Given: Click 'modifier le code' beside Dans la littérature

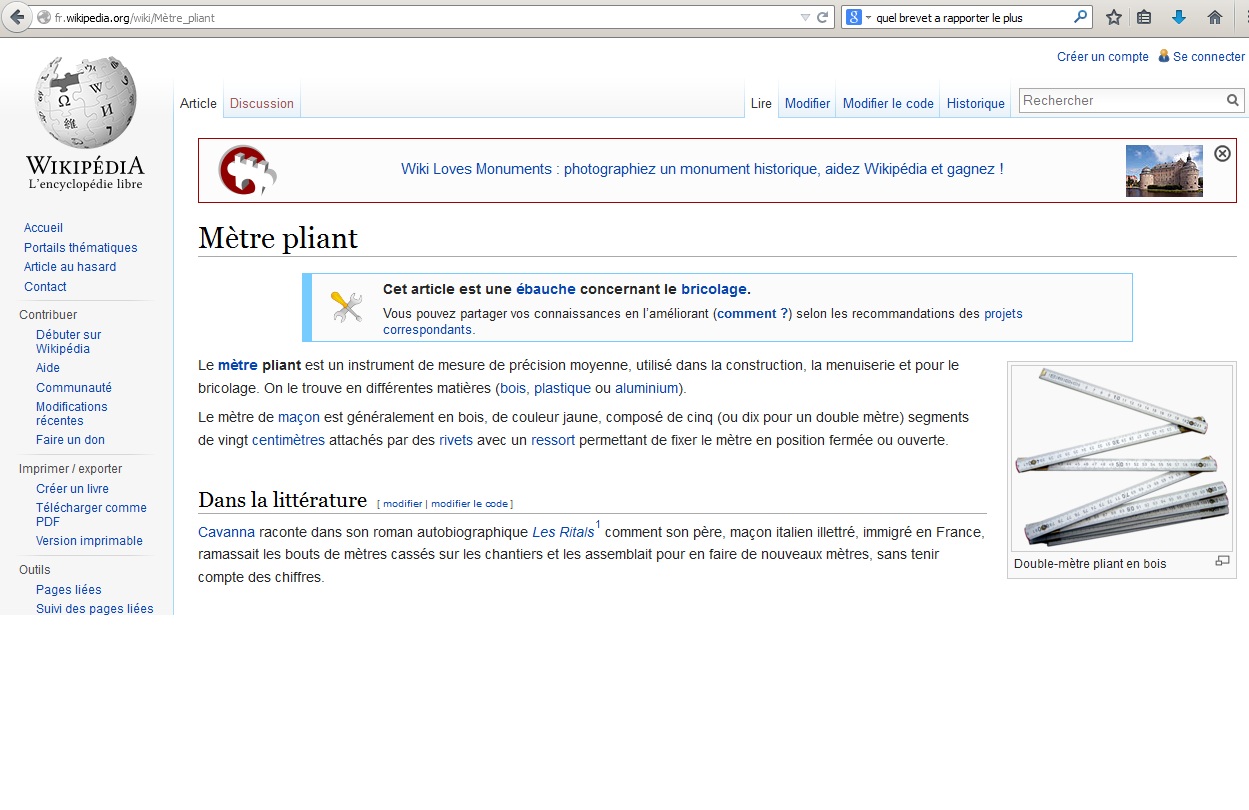Looking at the screenshot, I should pos(470,503).
